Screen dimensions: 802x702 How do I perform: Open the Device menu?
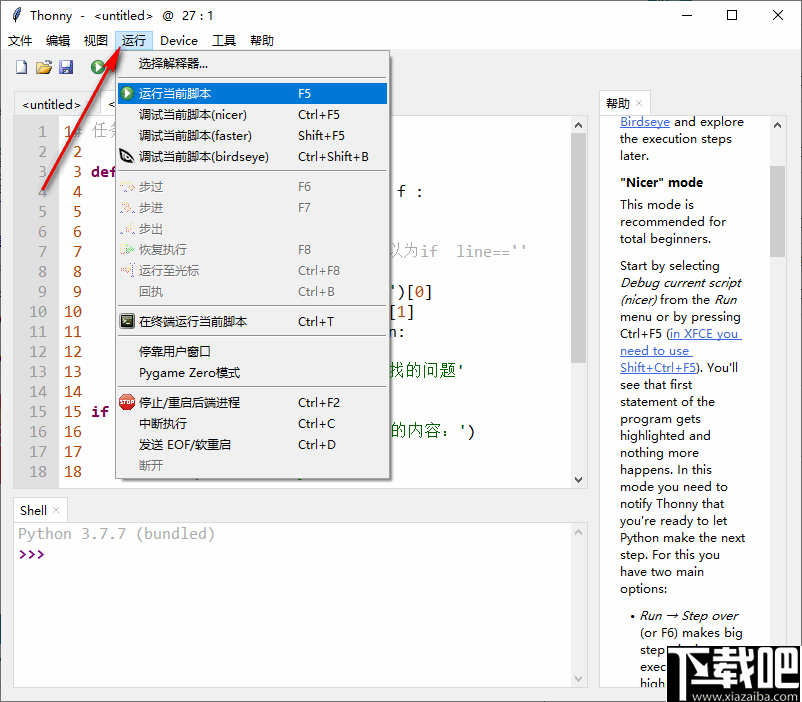[x=179, y=40]
